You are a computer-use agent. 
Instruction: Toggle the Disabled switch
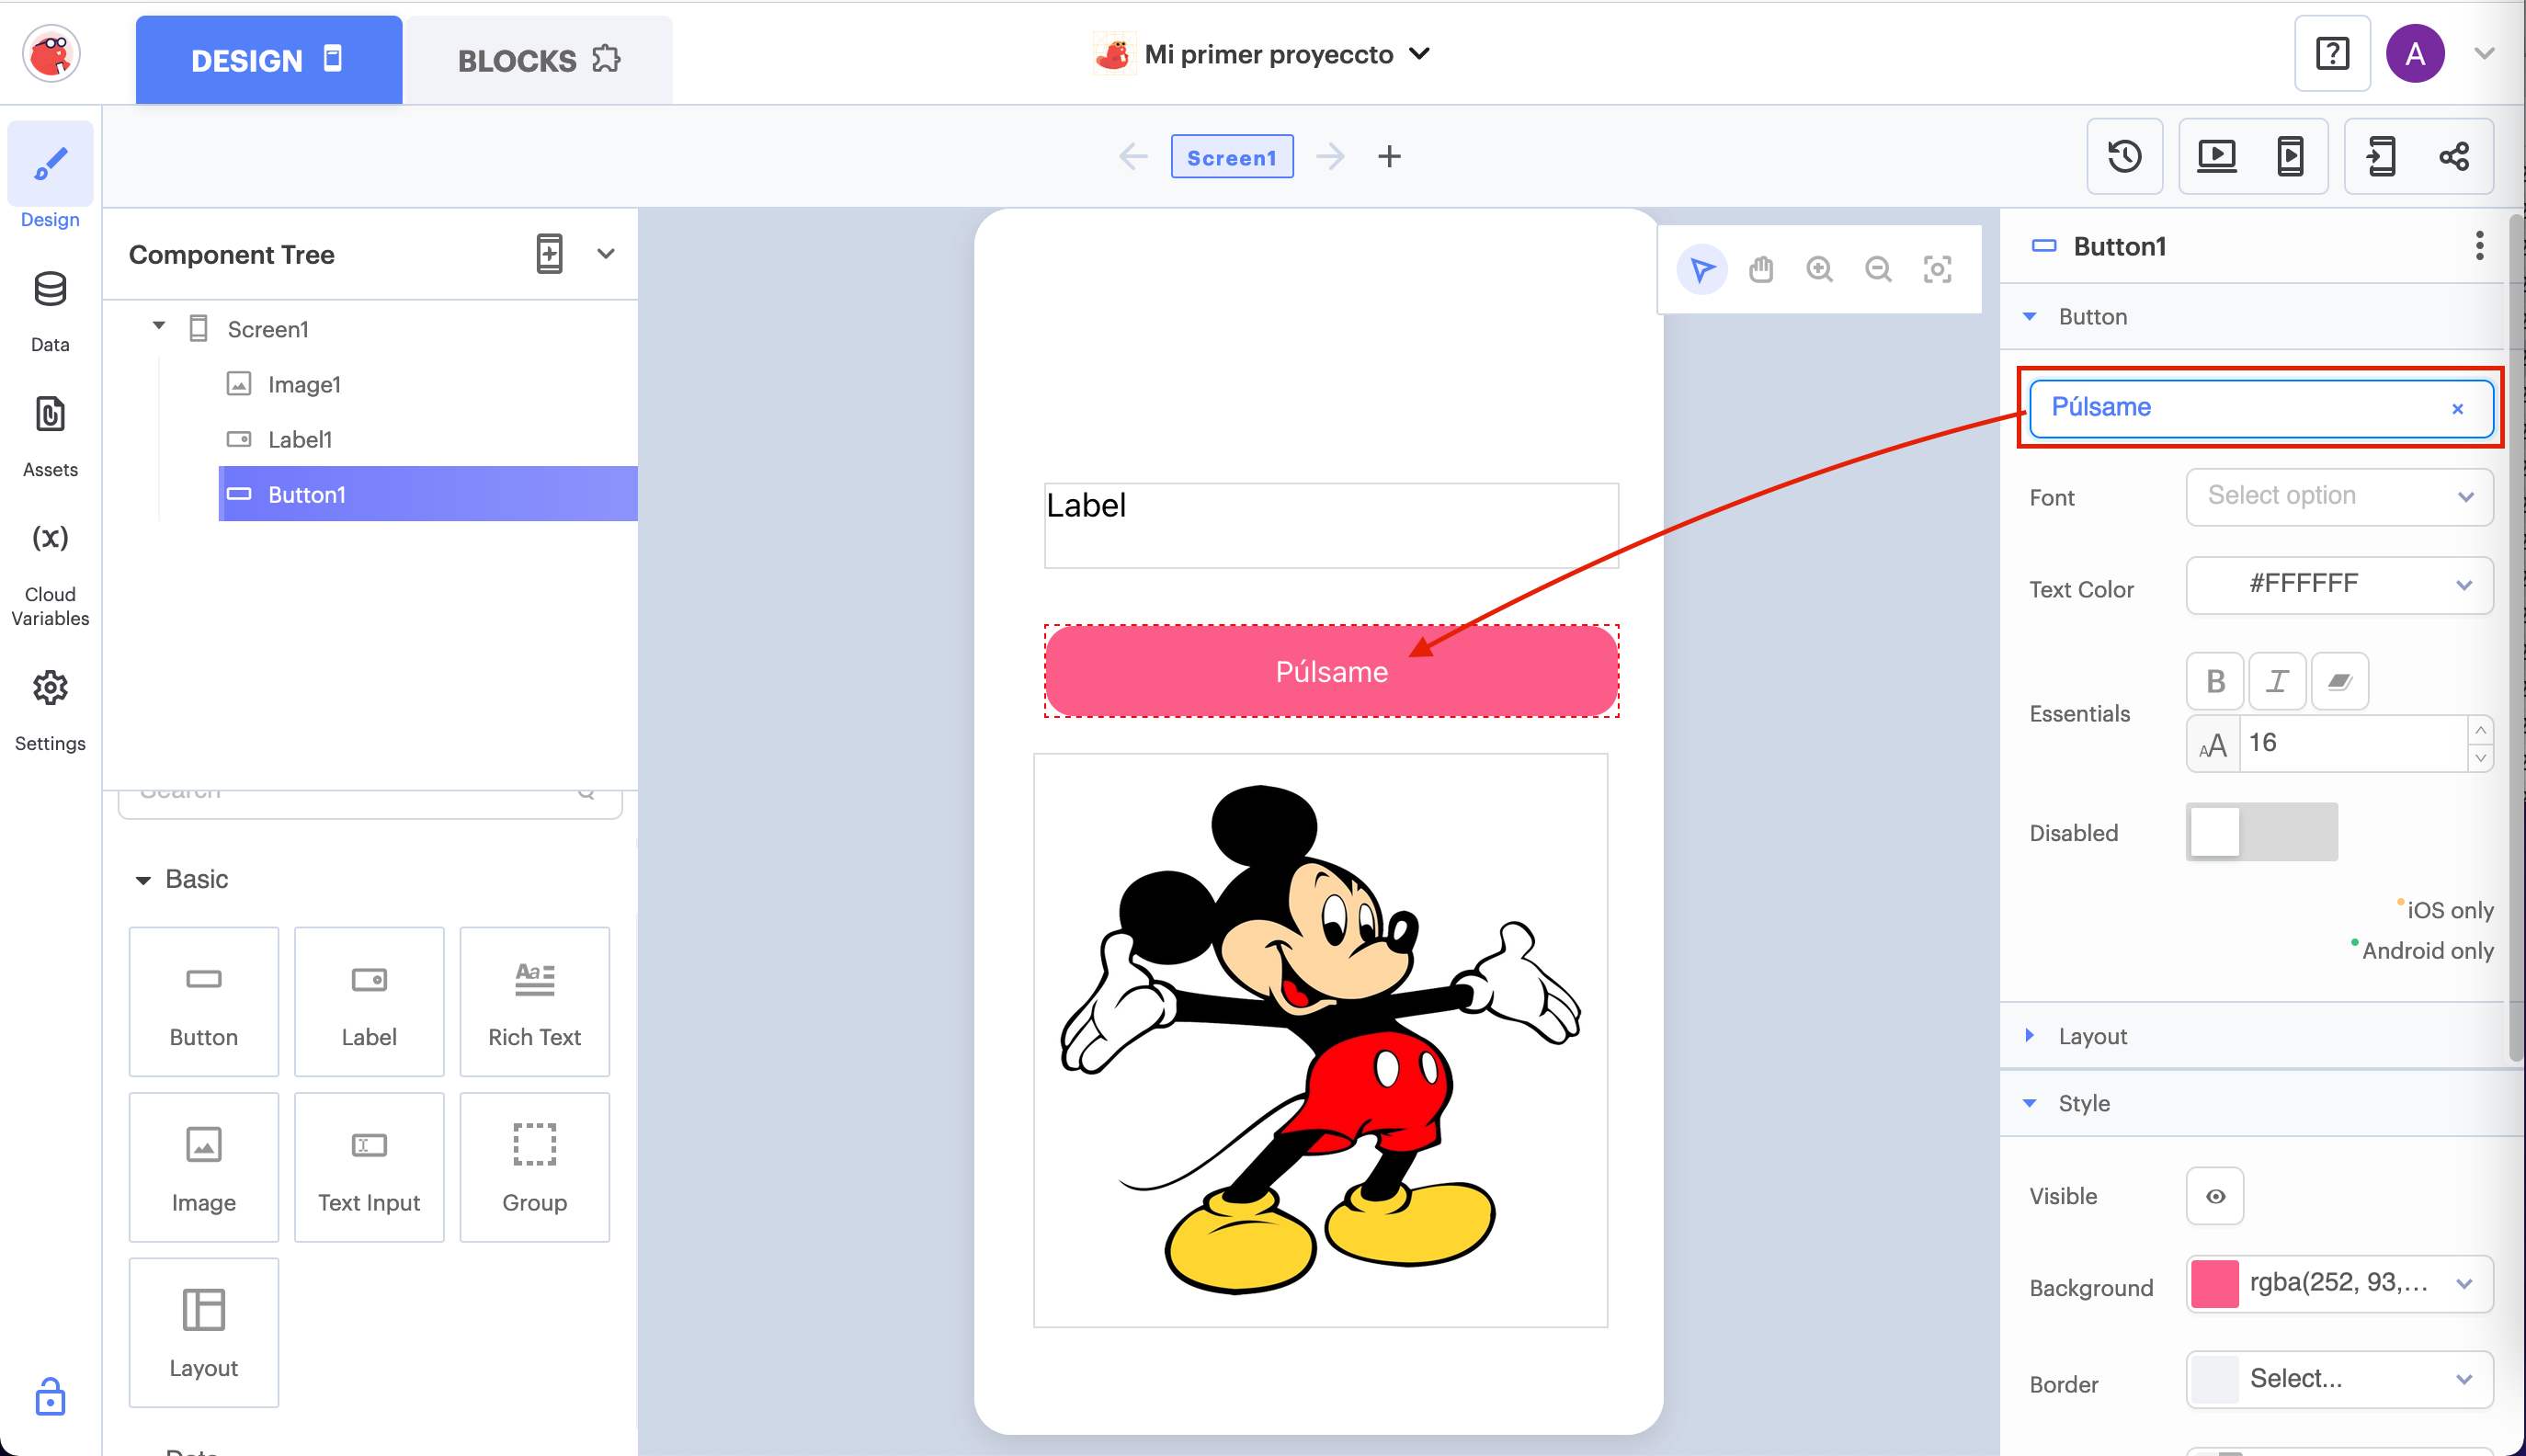pyautogui.click(x=2261, y=832)
